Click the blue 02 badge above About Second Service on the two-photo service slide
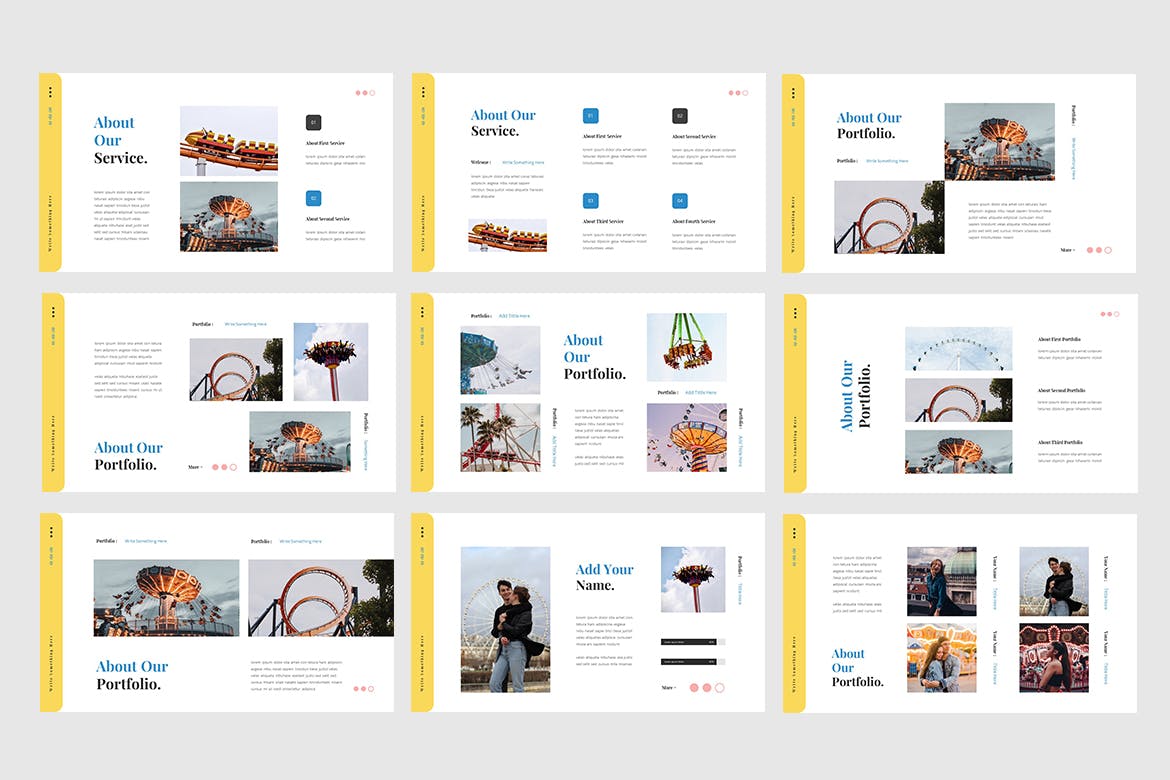 click(313, 198)
